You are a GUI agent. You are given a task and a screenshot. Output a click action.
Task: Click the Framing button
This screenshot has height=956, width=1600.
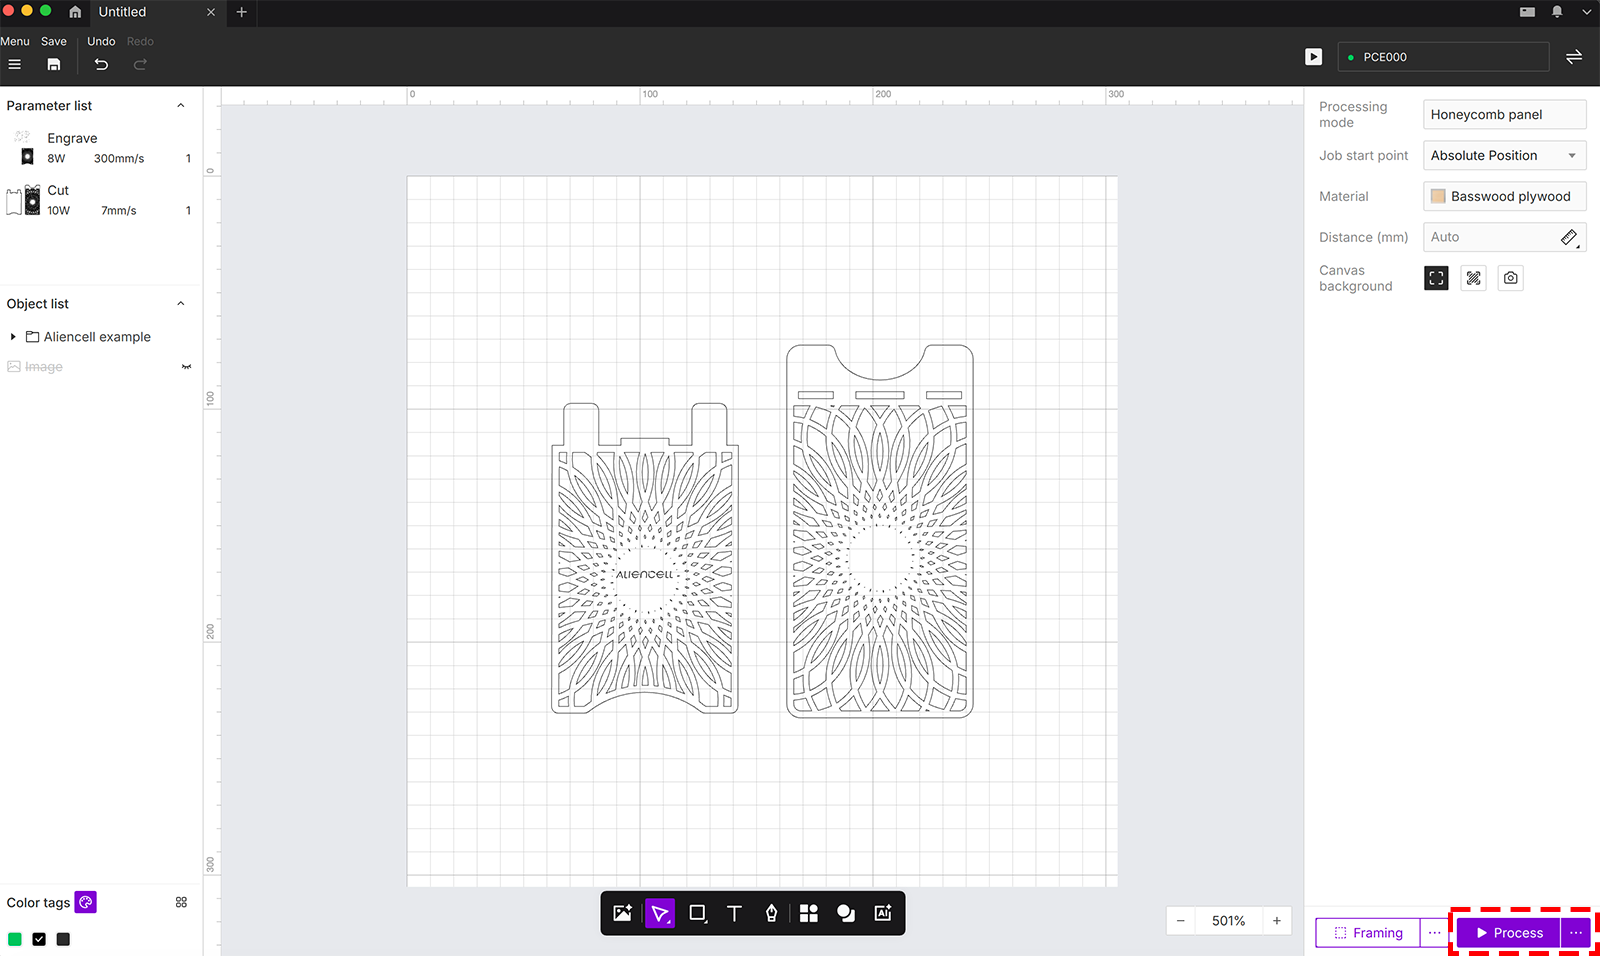1368,933
